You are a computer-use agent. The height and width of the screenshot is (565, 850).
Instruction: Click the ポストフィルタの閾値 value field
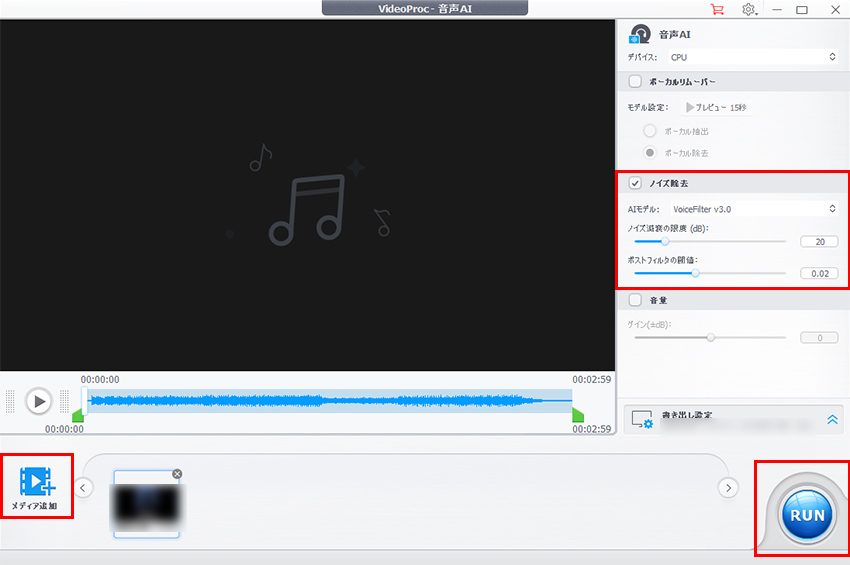[818, 273]
